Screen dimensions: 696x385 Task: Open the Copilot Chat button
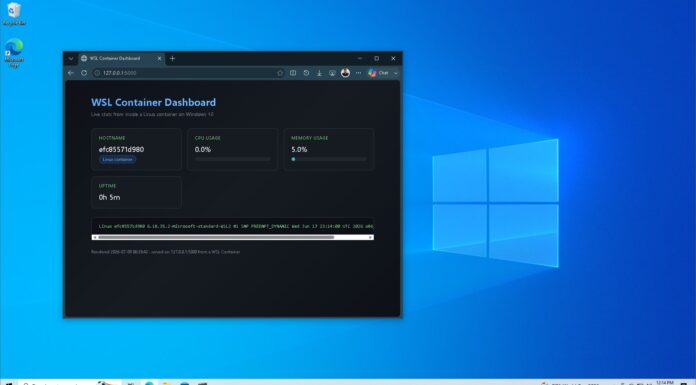point(378,73)
